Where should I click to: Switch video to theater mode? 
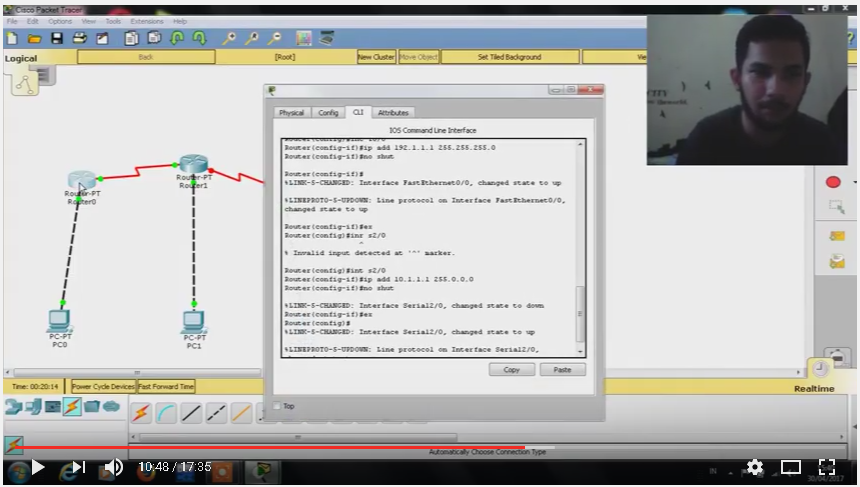(x=791, y=467)
